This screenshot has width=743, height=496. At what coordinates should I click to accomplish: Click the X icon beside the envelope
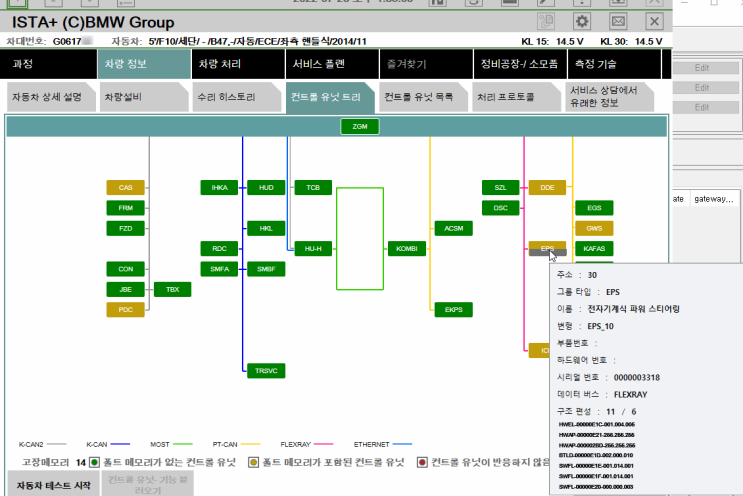click(655, 21)
